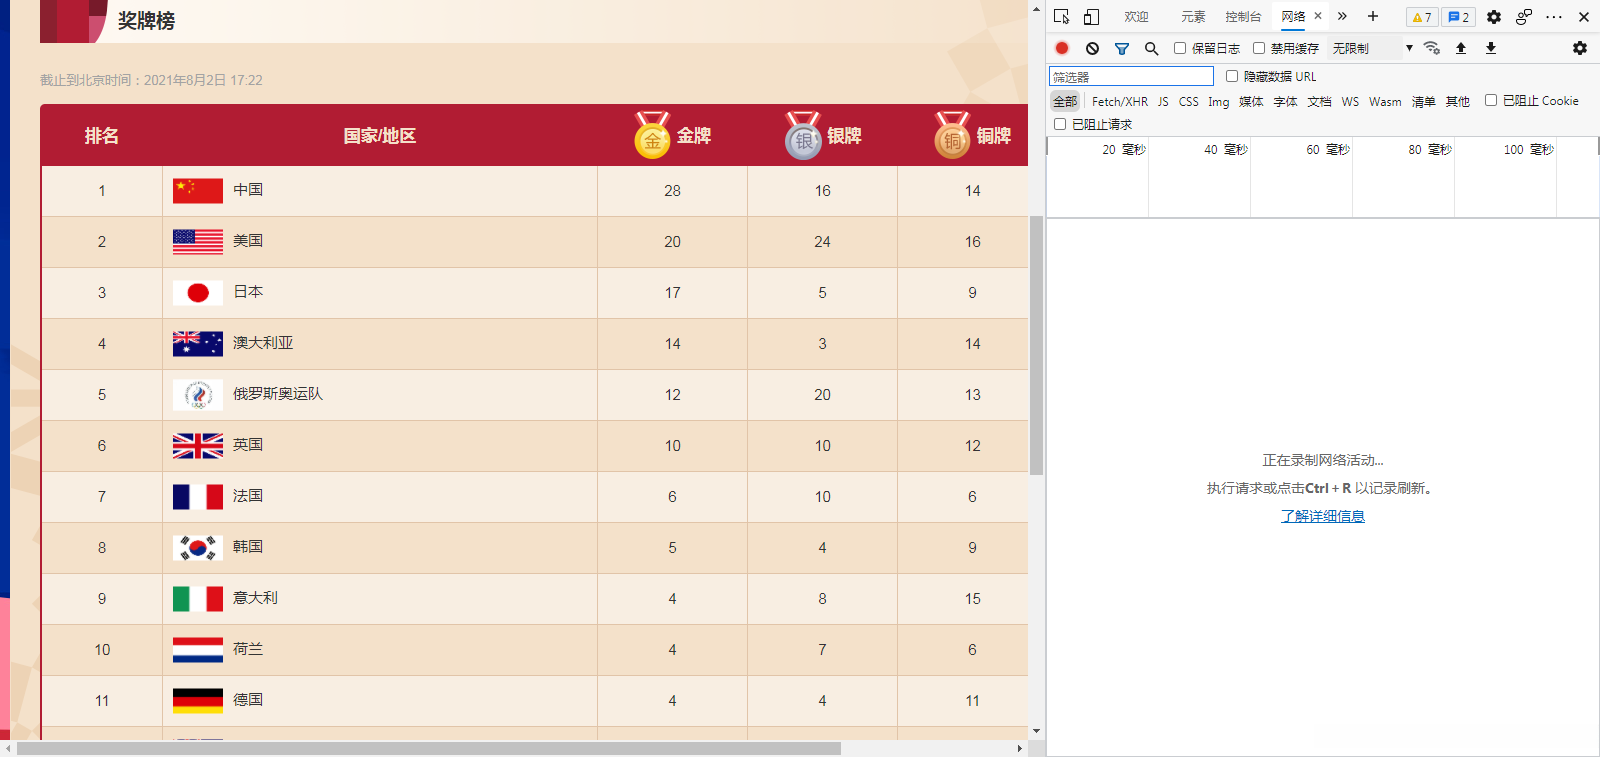The height and width of the screenshot is (757, 1600).
Task: Select the 全部 filter type
Action: pyautogui.click(x=1065, y=101)
